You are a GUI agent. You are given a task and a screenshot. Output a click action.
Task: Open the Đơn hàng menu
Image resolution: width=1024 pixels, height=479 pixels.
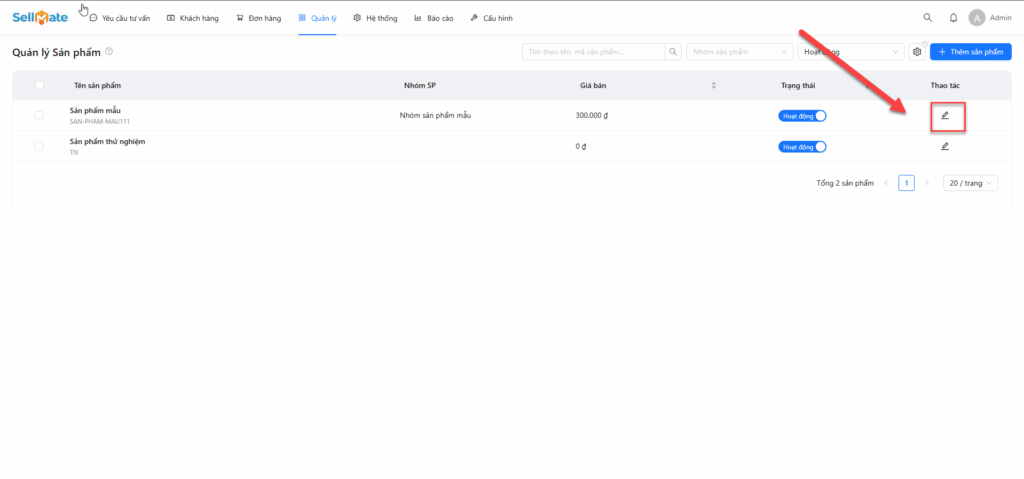pos(259,18)
